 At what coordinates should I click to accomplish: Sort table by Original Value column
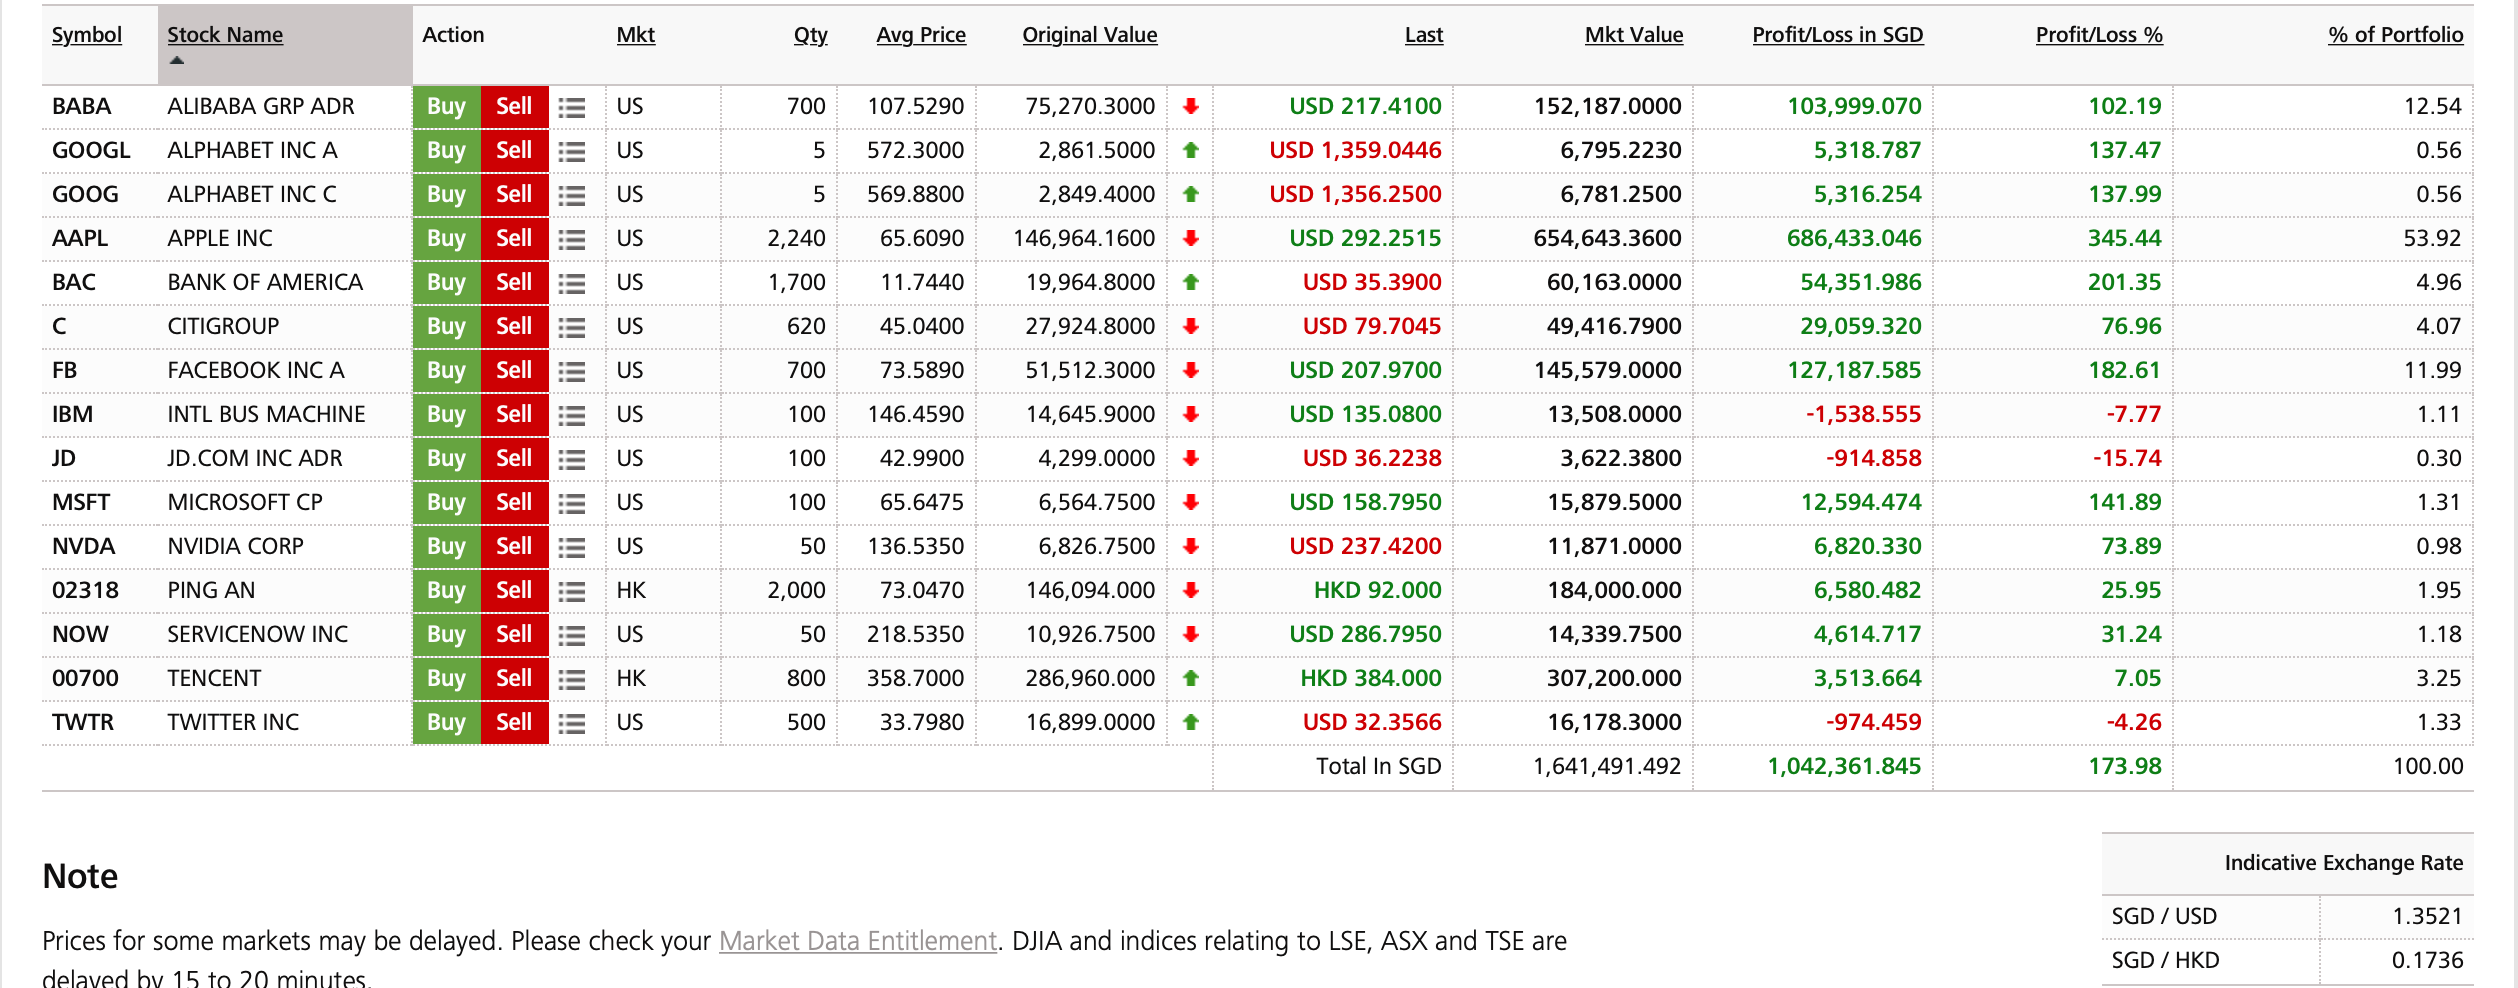click(1089, 35)
